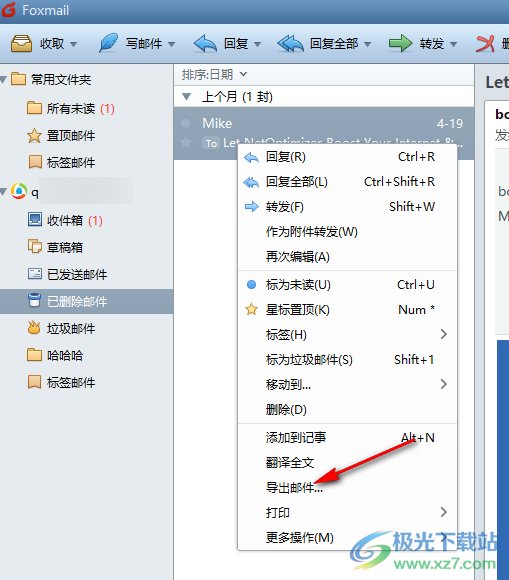Click the 4-19 date on Mike's email
Image resolution: width=509 pixels, height=580 pixels.
pos(450,124)
